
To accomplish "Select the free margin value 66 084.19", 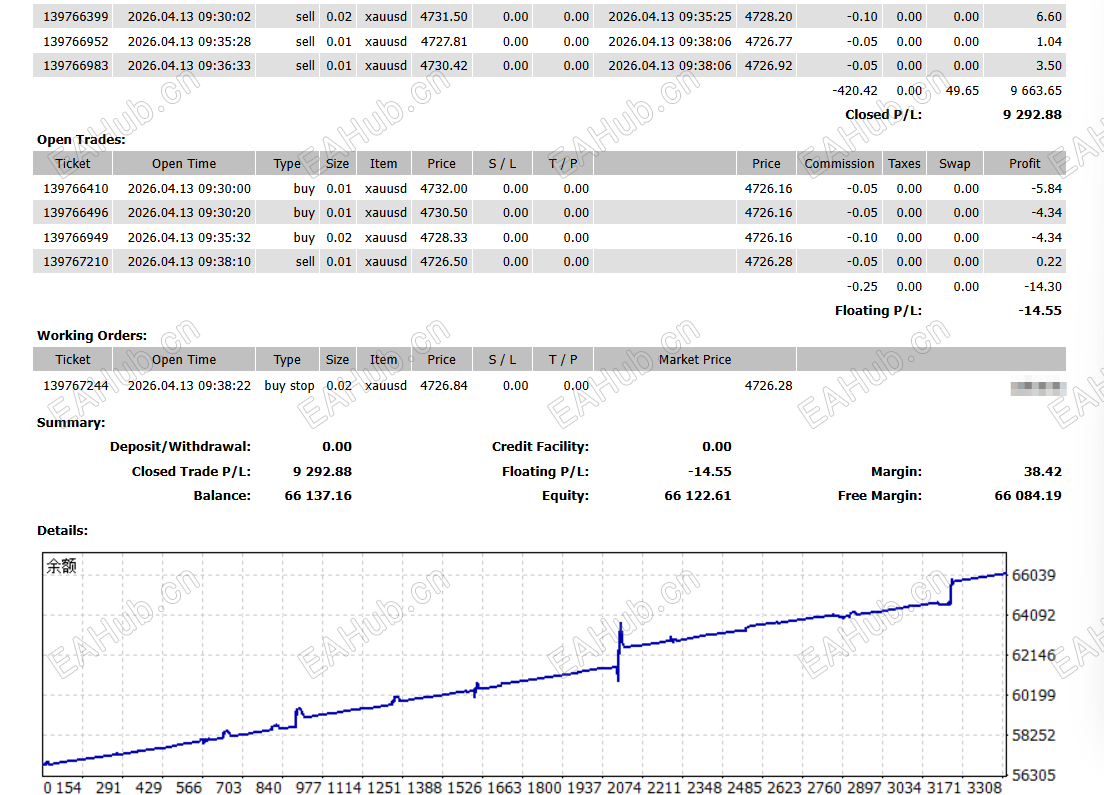I will [x=1028, y=496].
